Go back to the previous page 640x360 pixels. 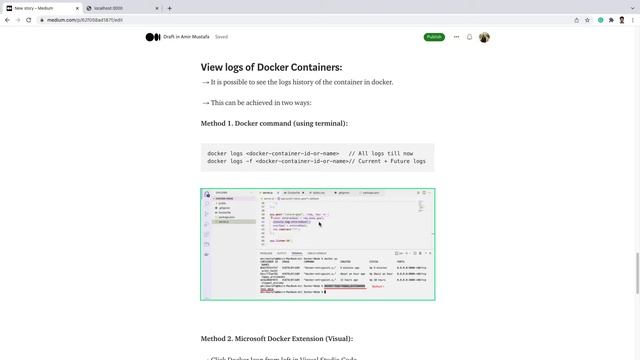click(x=7, y=20)
